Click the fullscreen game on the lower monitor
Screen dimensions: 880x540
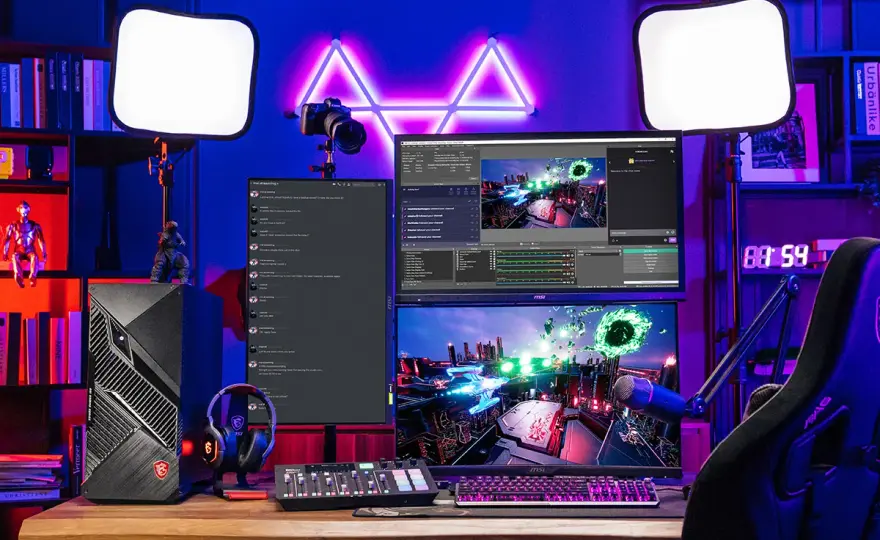pos(538,385)
